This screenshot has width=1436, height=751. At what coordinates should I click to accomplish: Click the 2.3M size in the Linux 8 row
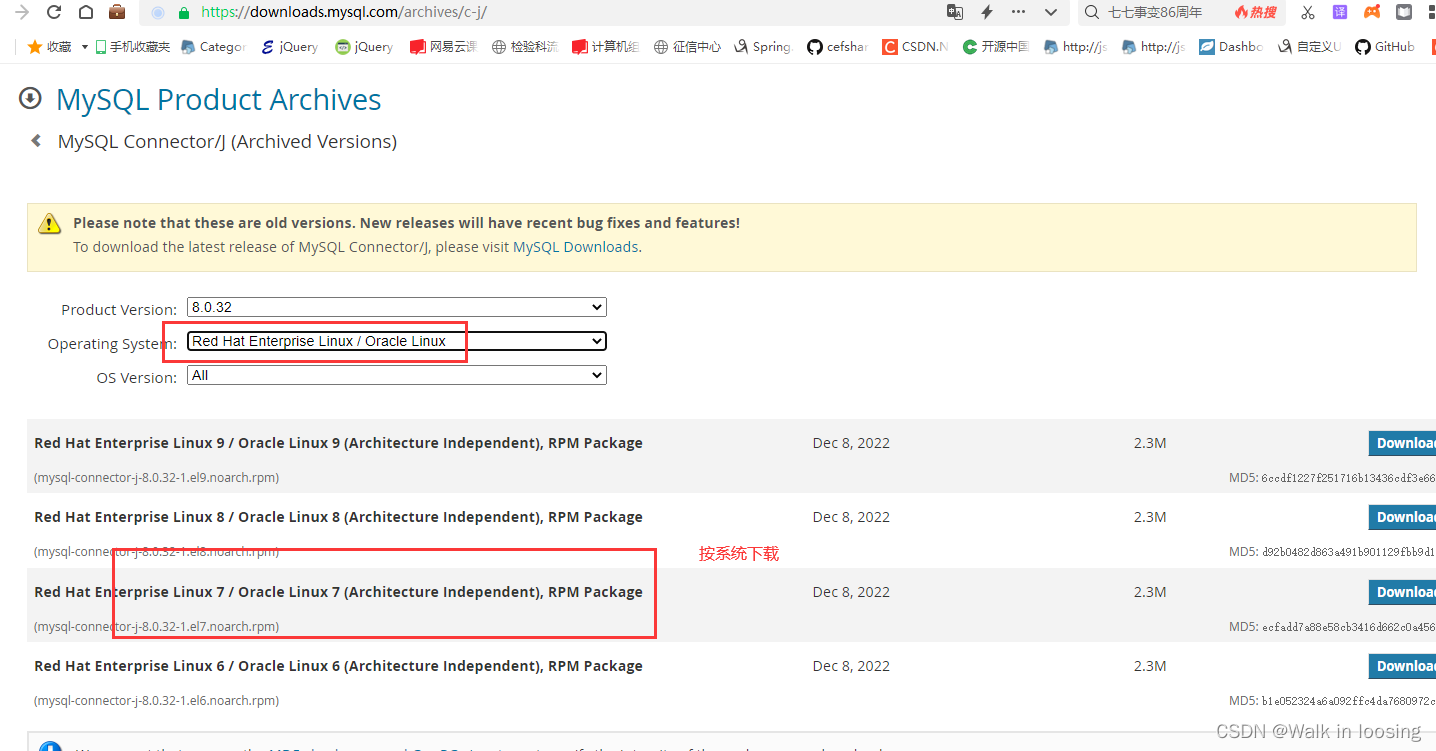point(1150,517)
